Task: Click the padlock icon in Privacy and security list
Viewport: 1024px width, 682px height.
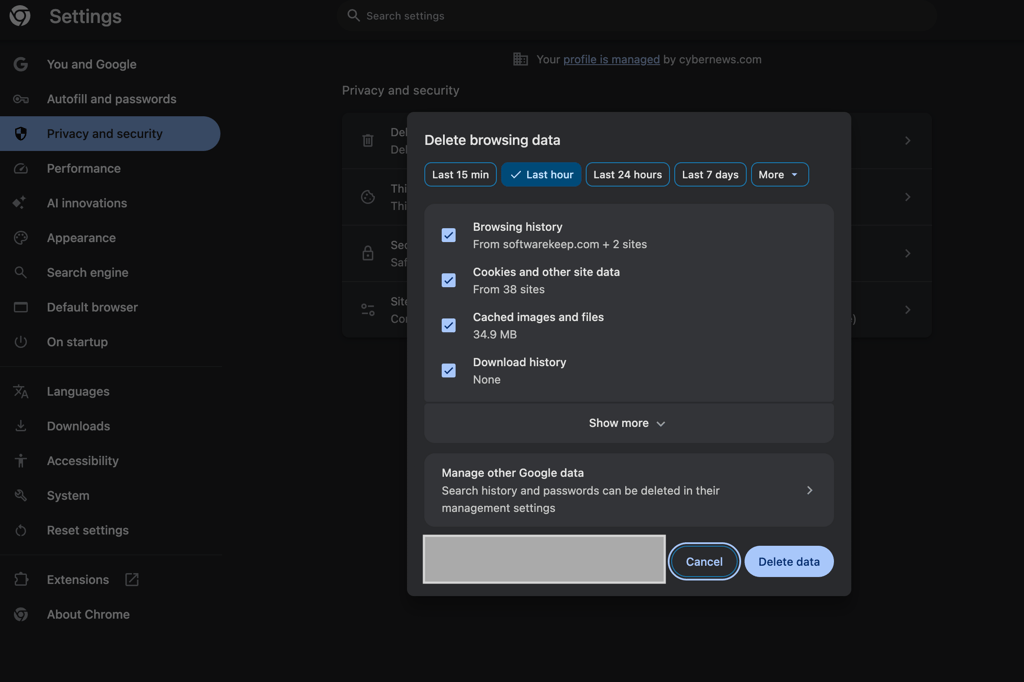Action: (x=368, y=253)
